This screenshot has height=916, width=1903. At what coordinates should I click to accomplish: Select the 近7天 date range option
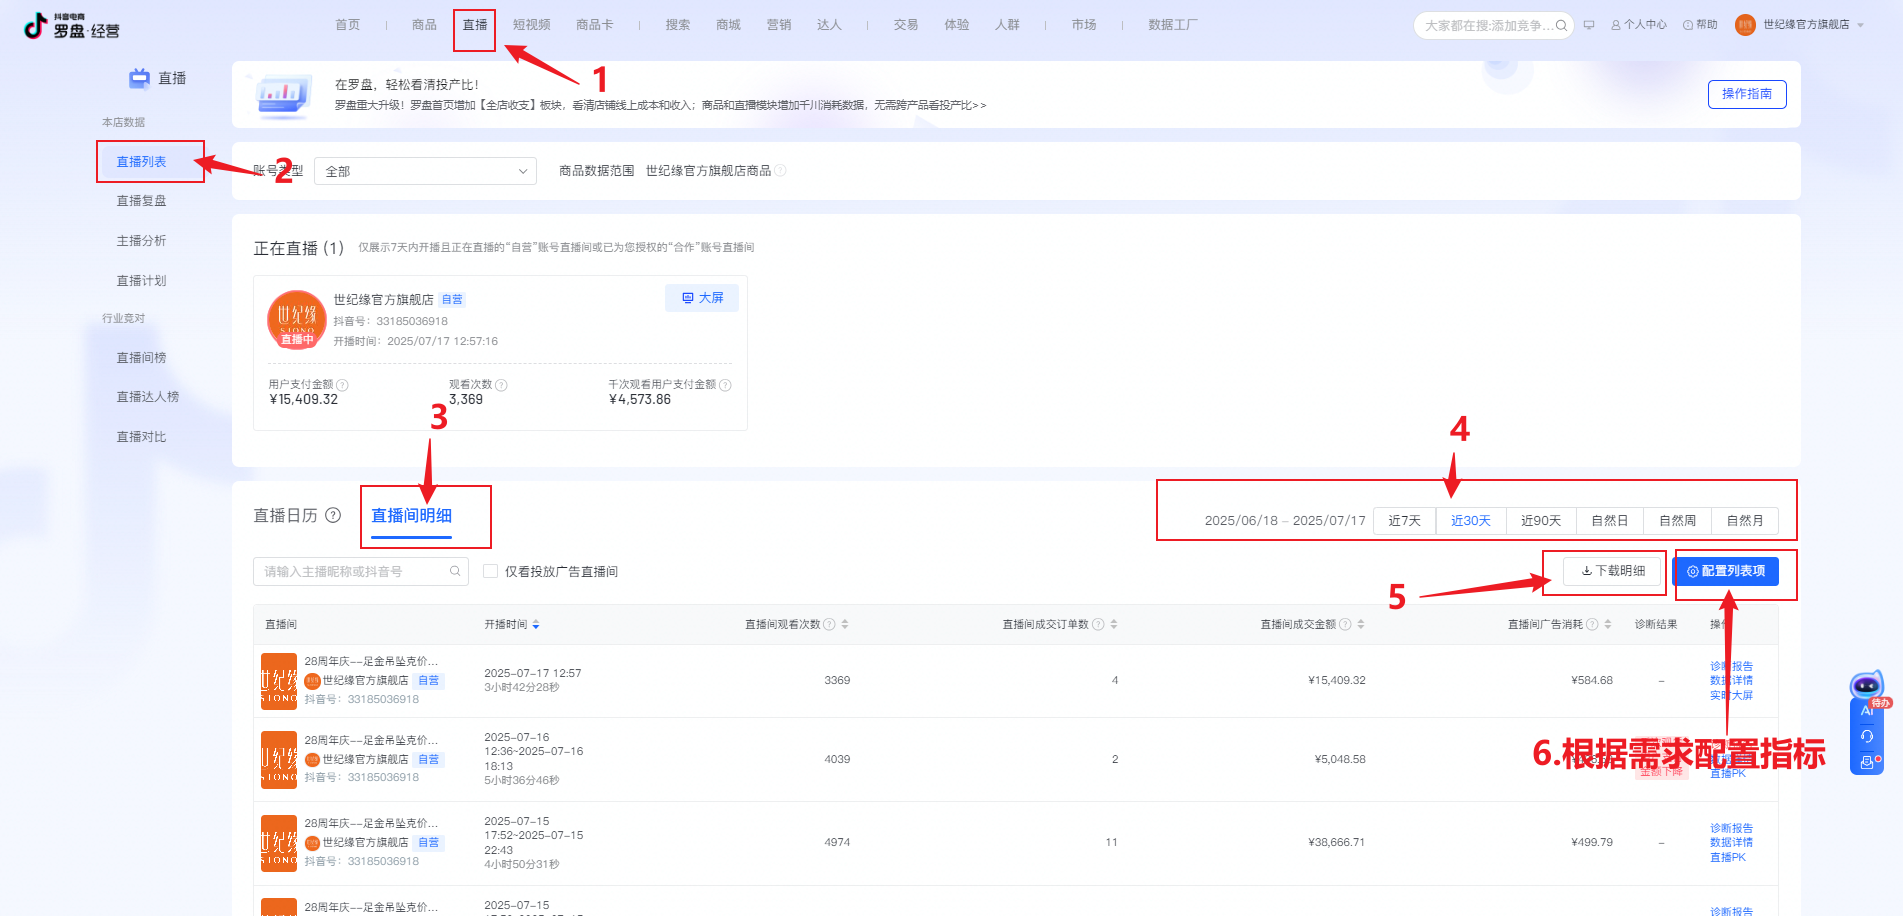pyautogui.click(x=1404, y=520)
